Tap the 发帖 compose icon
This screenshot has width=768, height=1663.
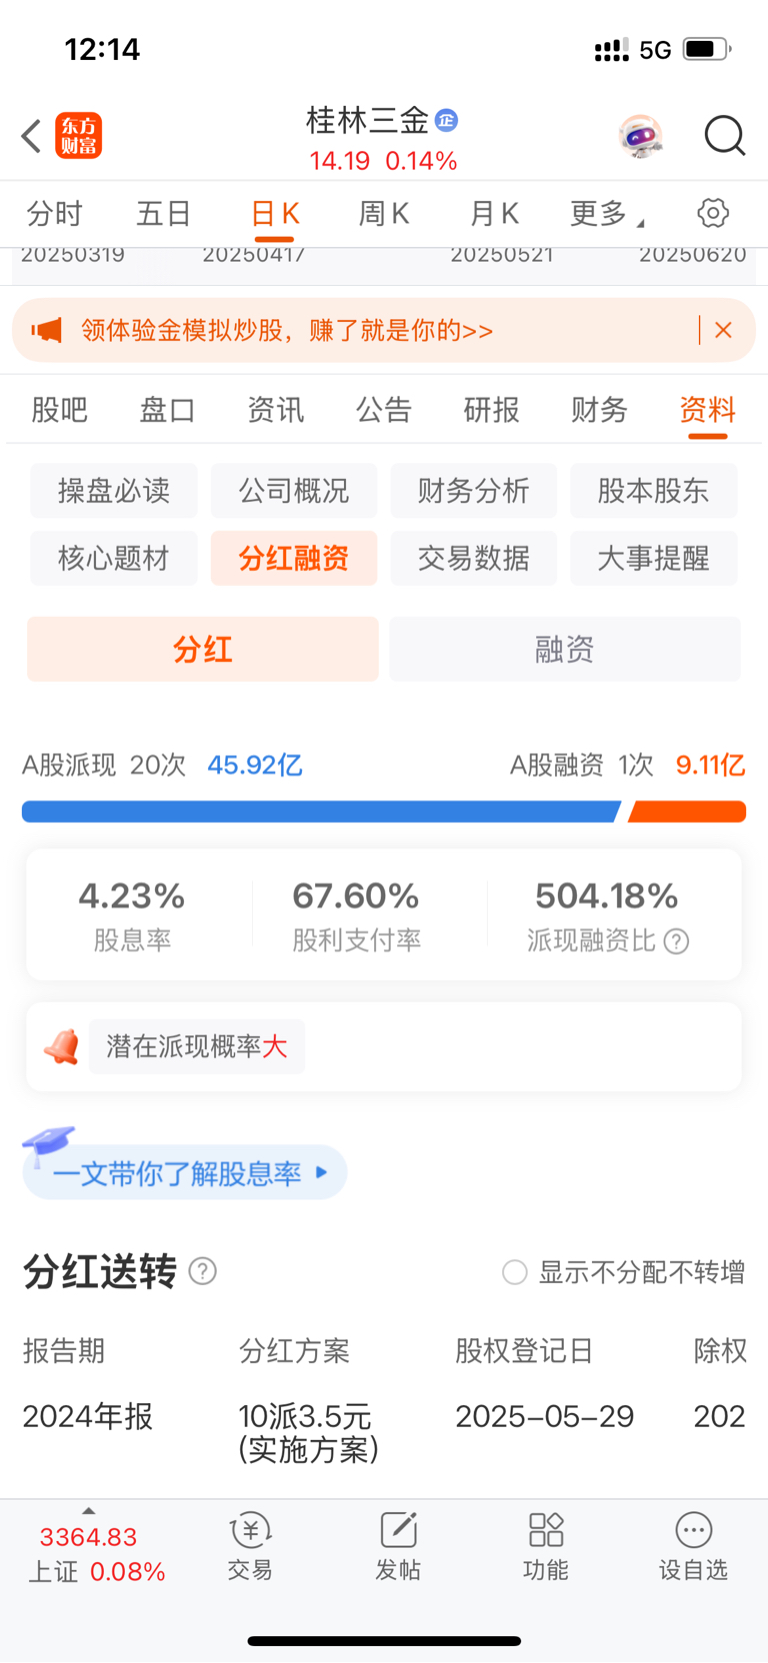point(398,1546)
